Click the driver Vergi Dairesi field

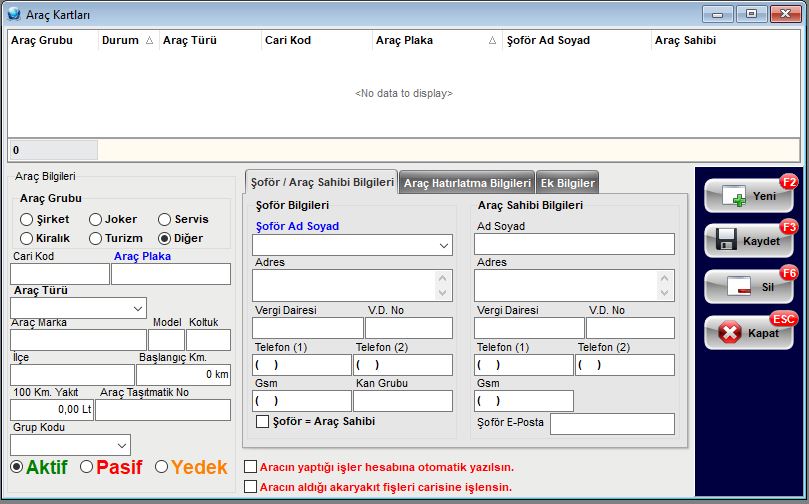click(308, 328)
